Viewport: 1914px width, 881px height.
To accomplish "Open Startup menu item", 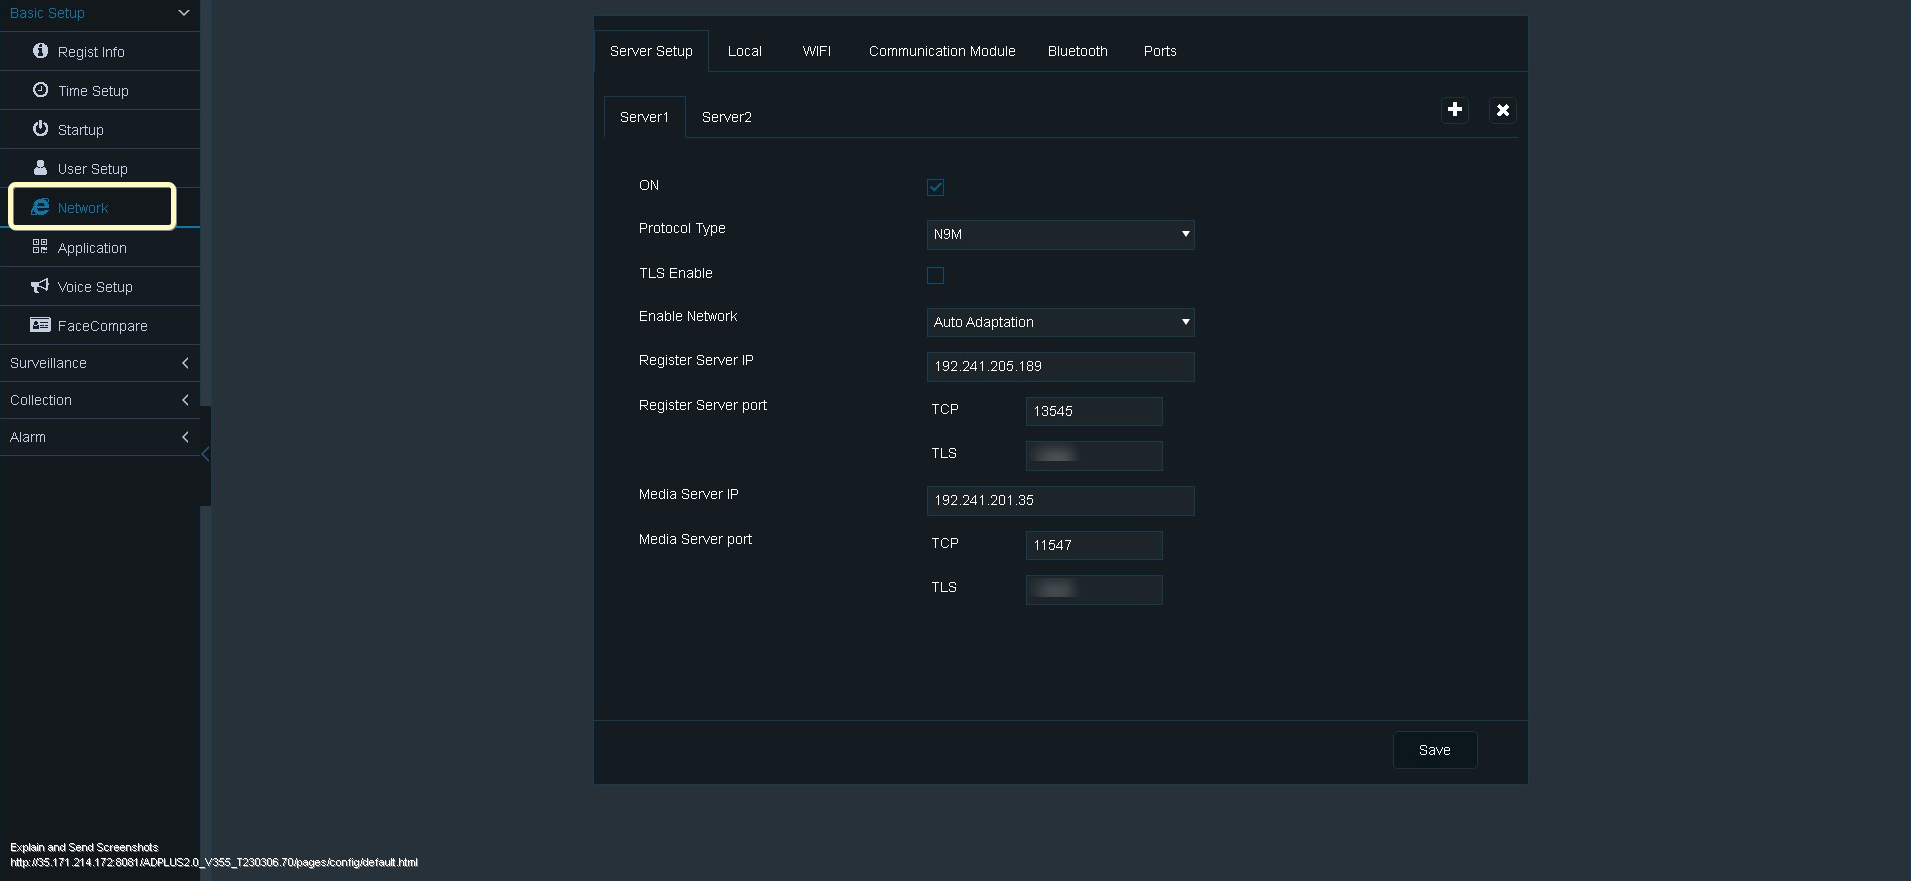I will (100, 129).
